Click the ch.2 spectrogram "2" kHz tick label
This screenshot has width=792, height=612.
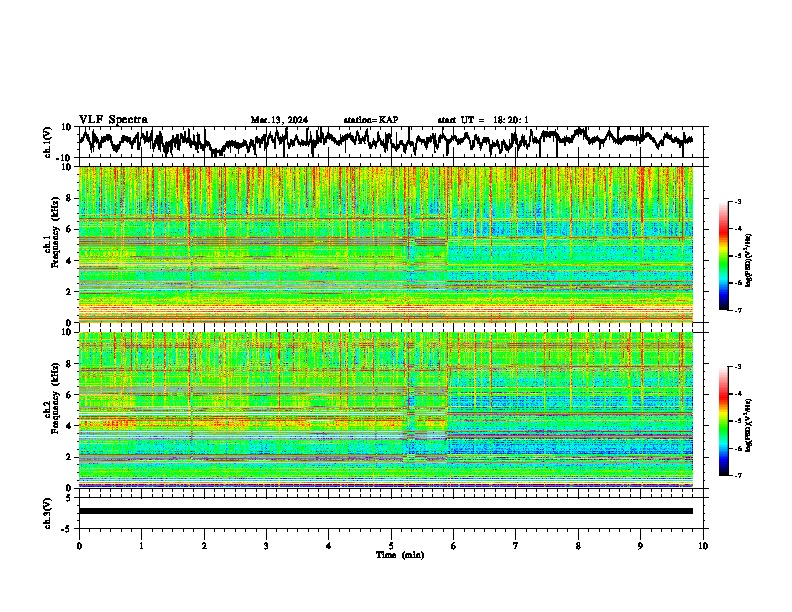[x=69, y=457]
